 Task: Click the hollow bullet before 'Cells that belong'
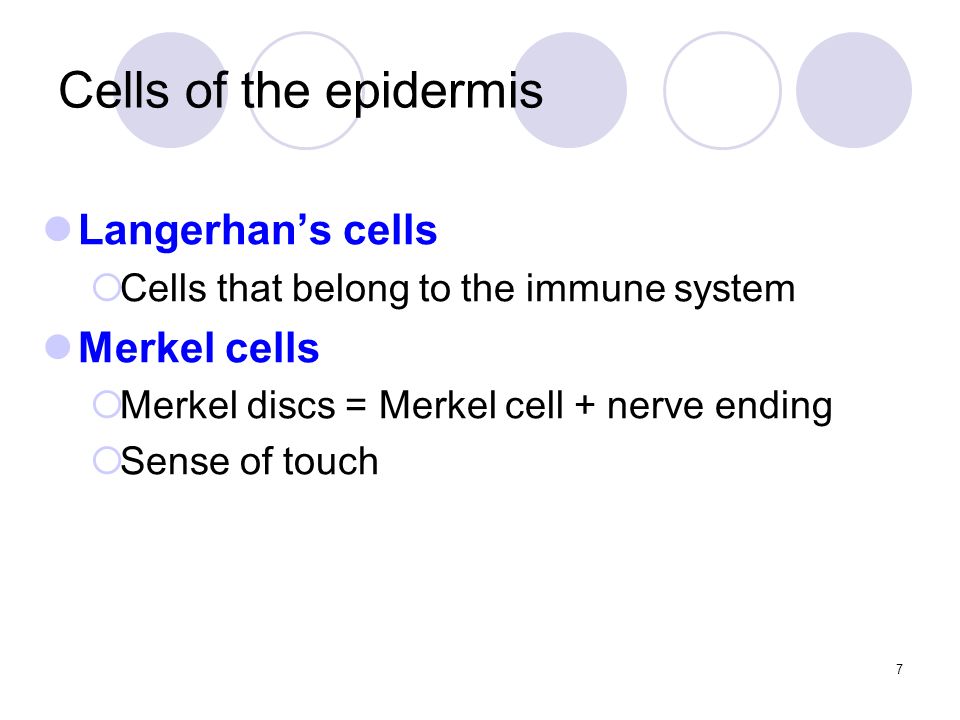coord(106,287)
